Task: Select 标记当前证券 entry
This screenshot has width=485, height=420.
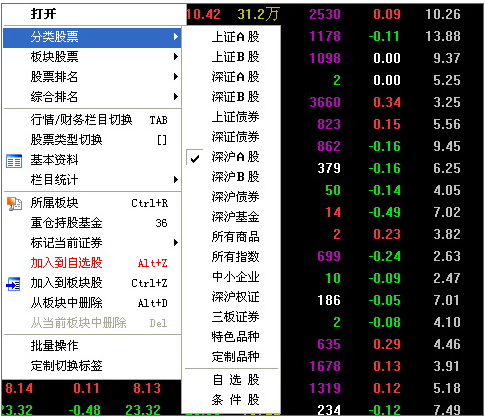Action: point(92,243)
